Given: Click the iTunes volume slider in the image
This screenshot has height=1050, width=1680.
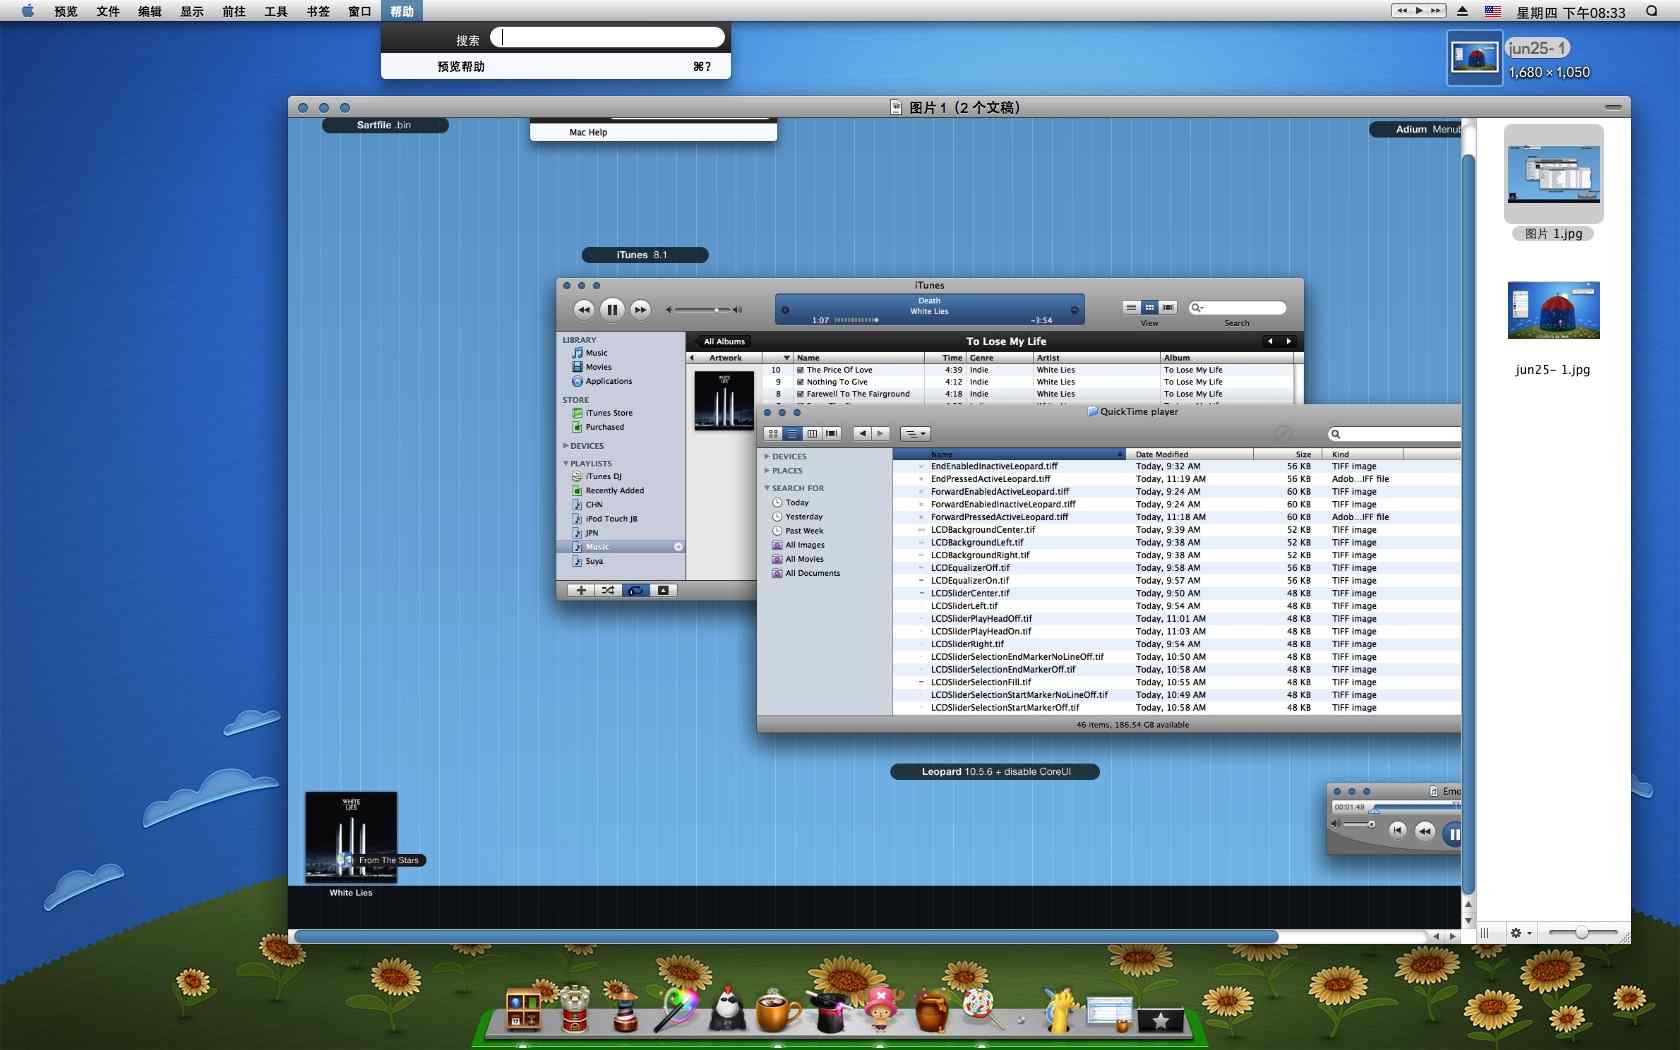Looking at the screenshot, I should [705, 310].
